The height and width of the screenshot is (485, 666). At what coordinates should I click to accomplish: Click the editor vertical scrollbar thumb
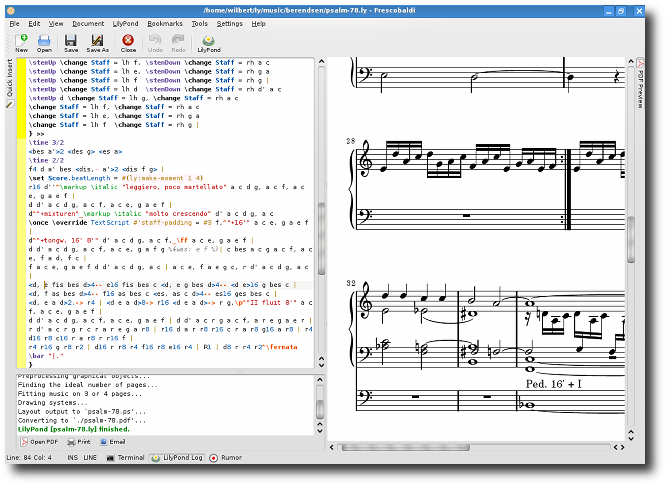tap(321, 239)
